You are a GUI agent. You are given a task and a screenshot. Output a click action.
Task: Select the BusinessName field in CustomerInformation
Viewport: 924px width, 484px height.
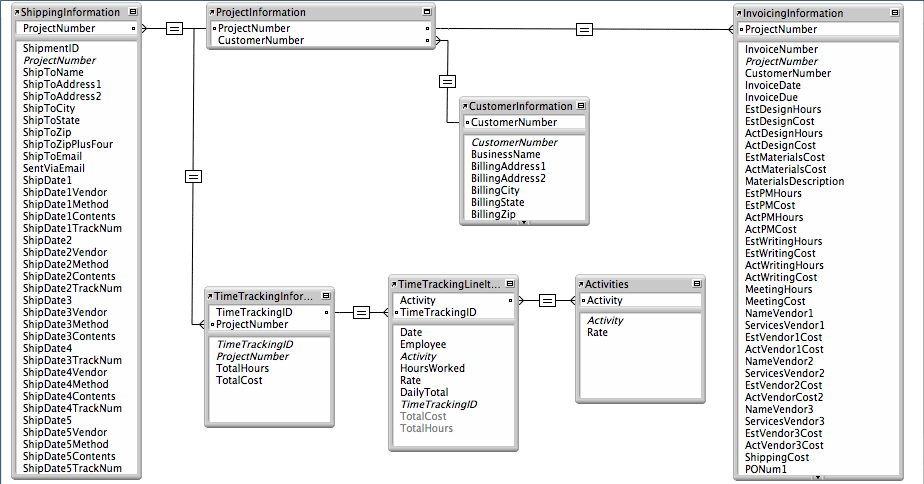tap(506, 155)
